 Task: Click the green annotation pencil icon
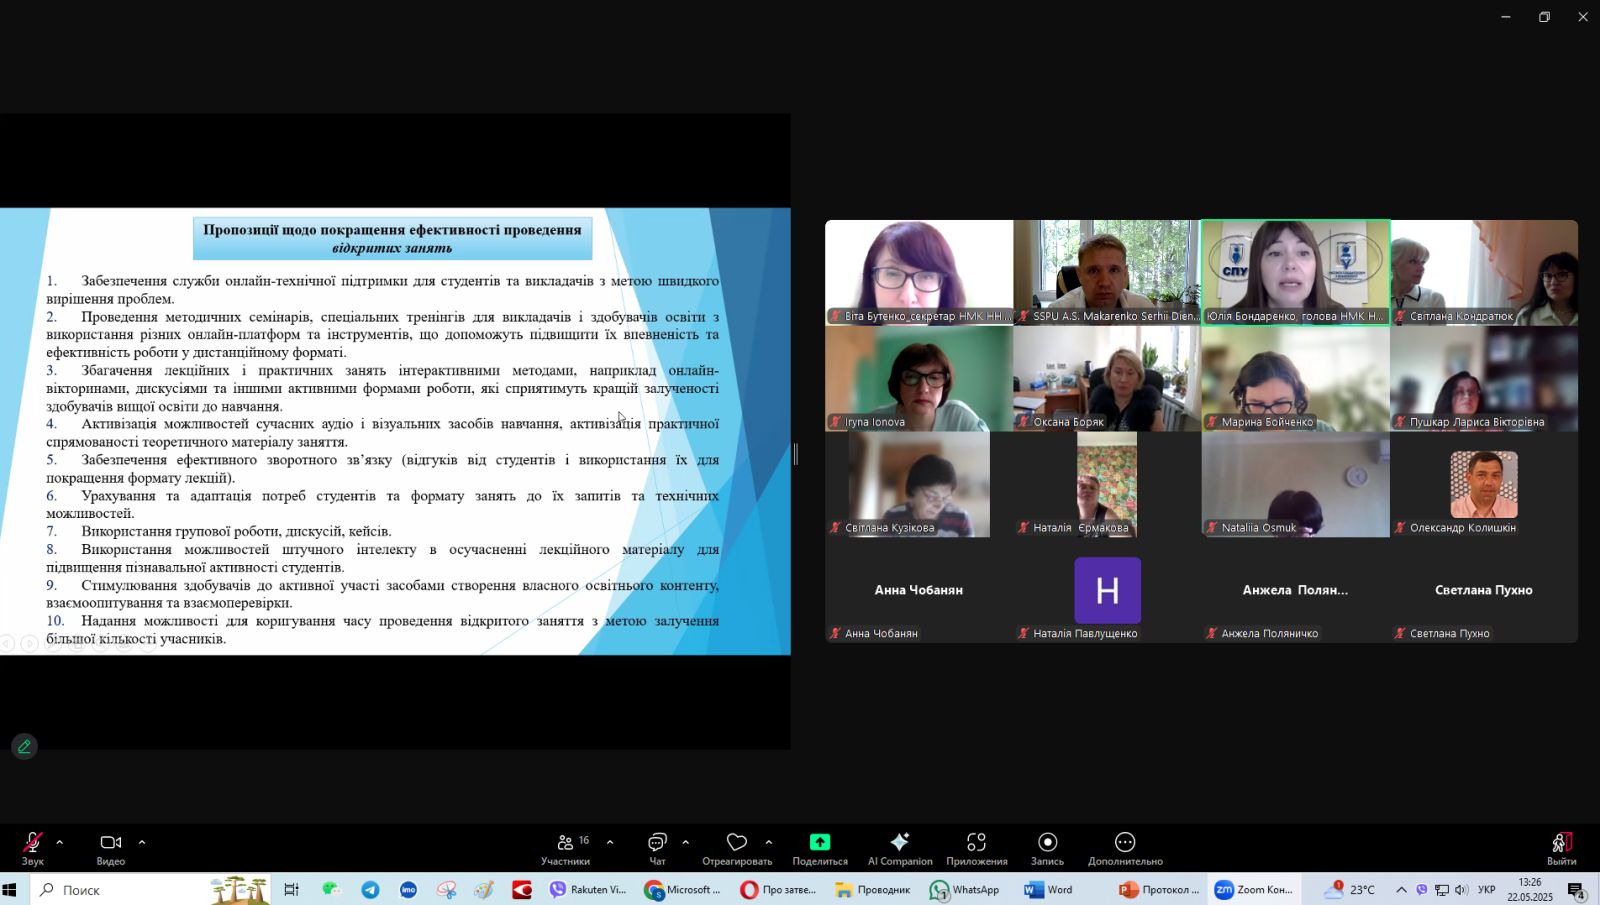pos(25,747)
